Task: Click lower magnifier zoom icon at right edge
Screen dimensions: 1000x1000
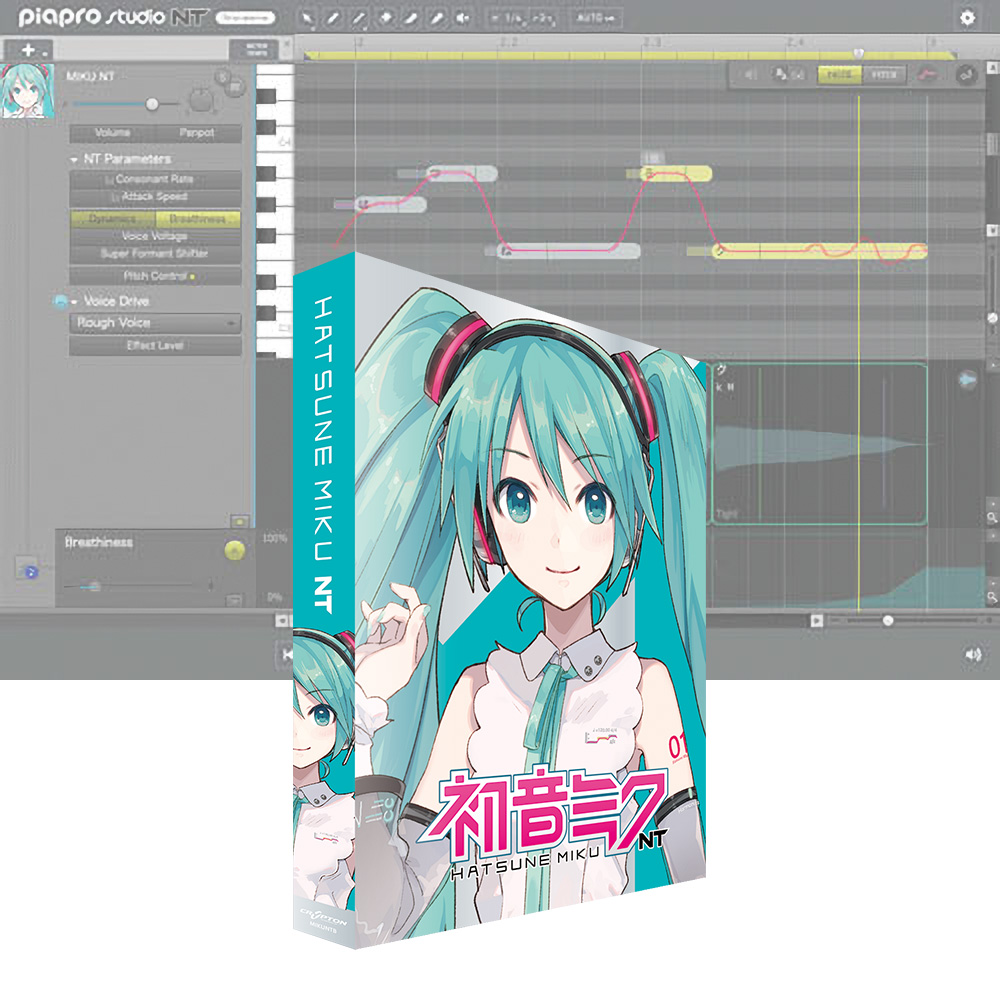Action: click(x=992, y=597)
